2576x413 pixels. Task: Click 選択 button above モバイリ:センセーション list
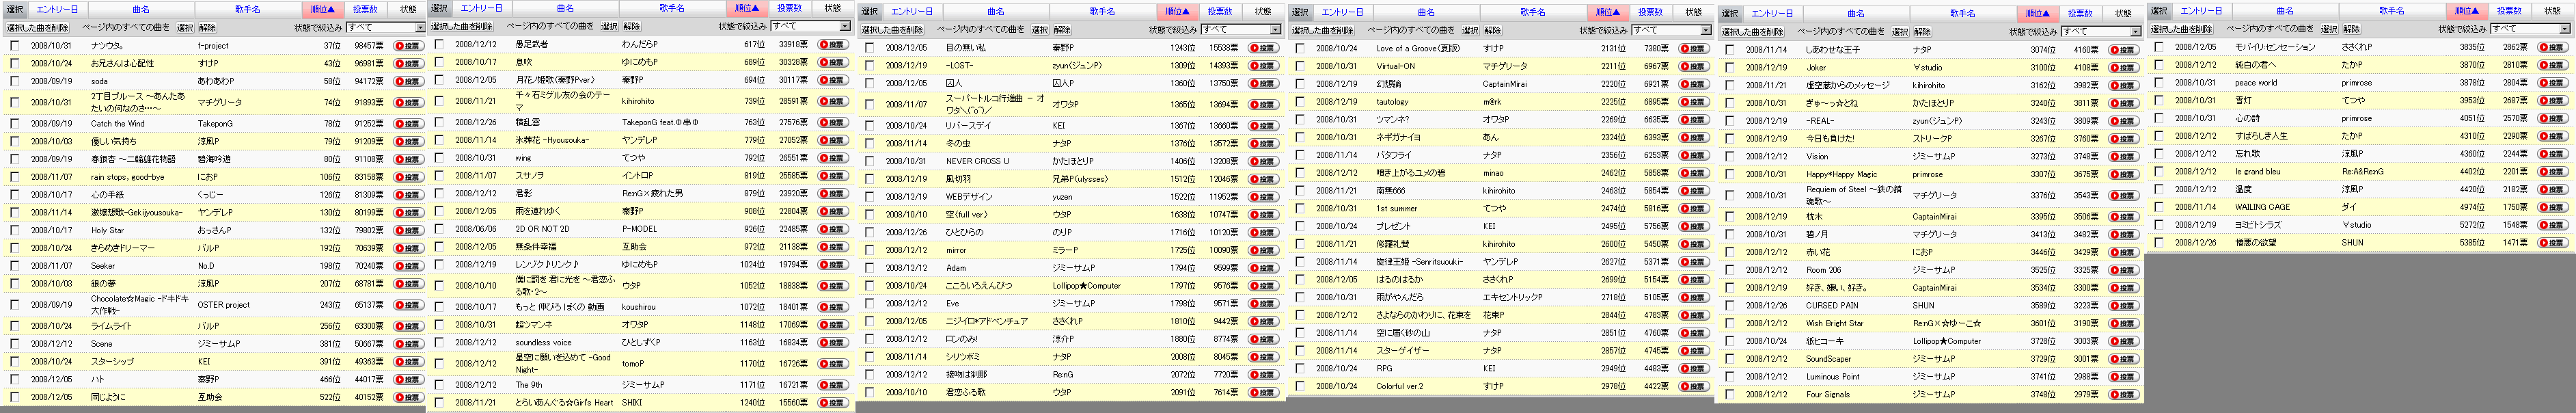[x=2329, y=29]
